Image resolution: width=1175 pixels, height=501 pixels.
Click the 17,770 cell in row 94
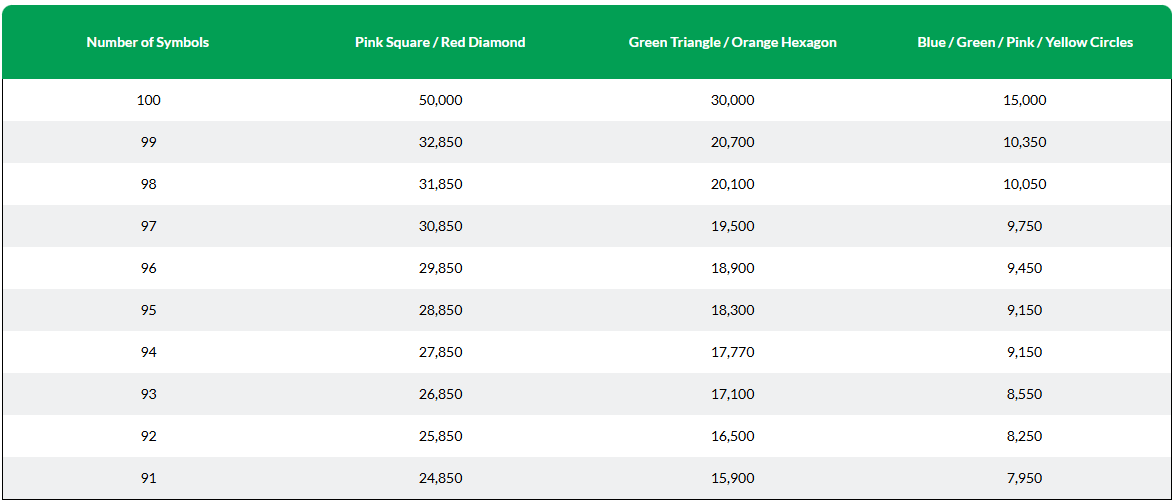pos(732,352)
